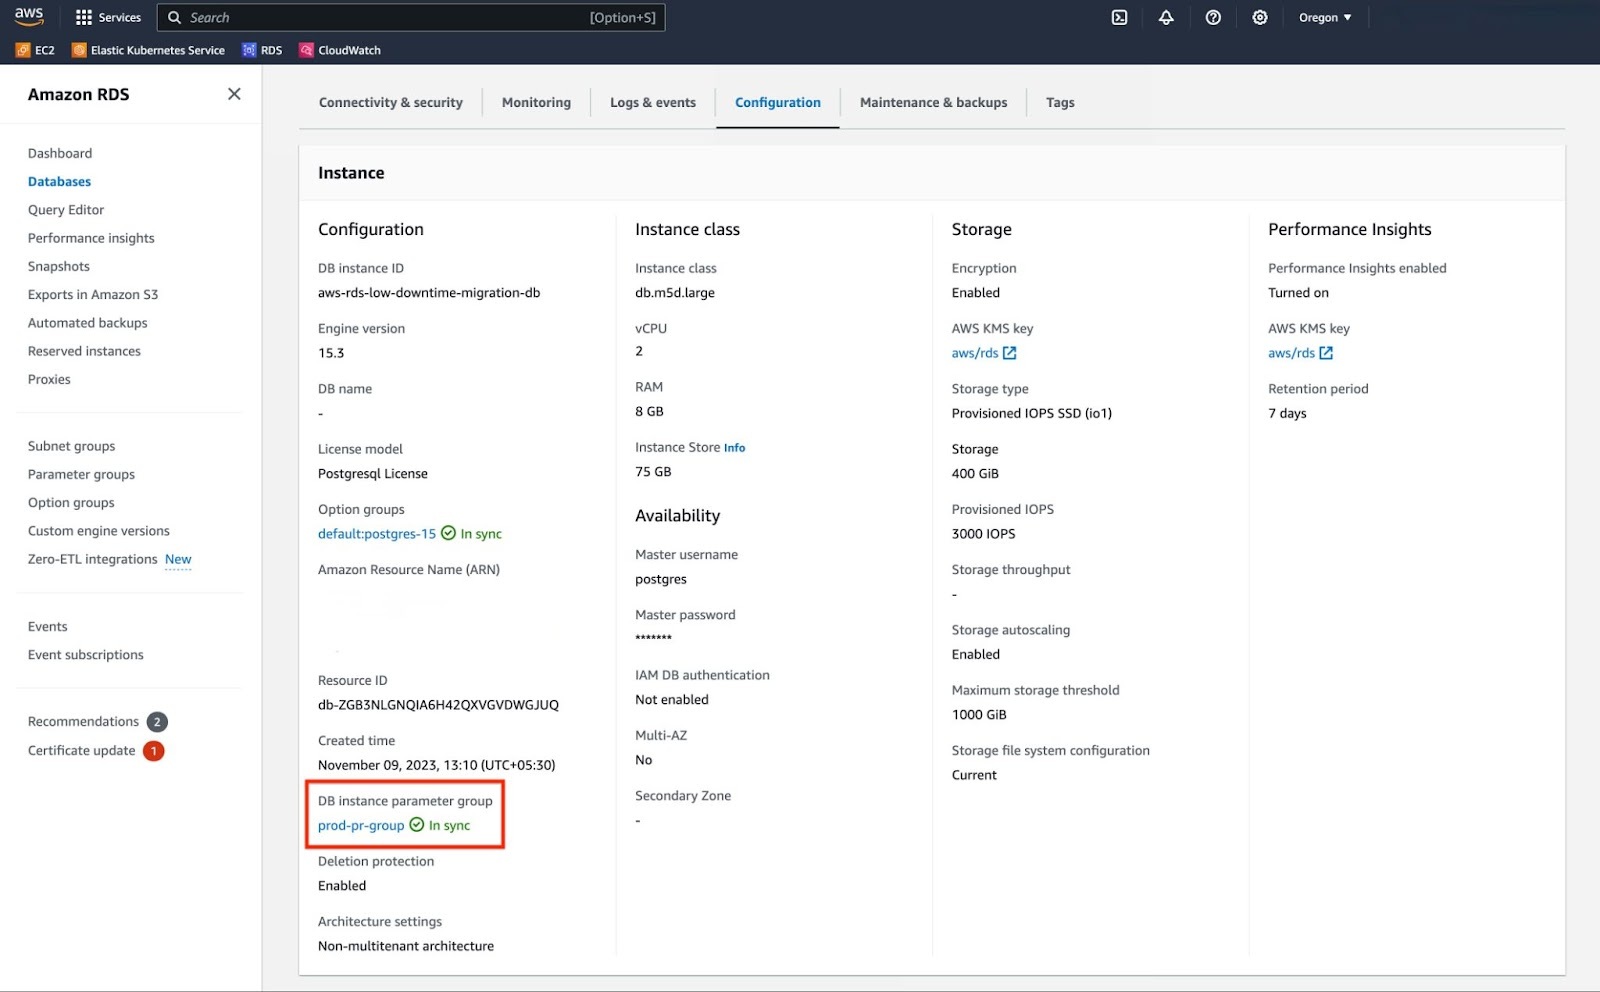Click the In sync check icon for option group
The image size is (1600, 992).
pos(449,533)
